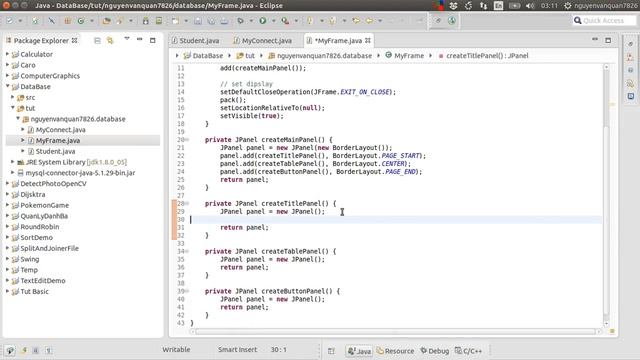Click the MyFrame breadcrumb item
The width and height of the screenshot is (640, 360).
[x=404, y=56]
